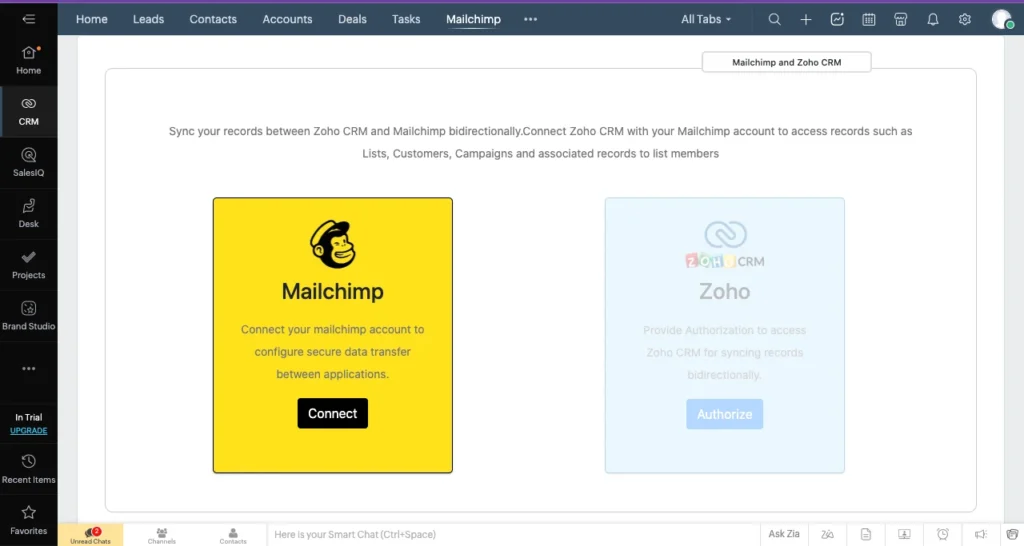This screenshot has height=546, width=1024.
Task: Open the signals chart icon in top bar
Action: tap(837, 19)
